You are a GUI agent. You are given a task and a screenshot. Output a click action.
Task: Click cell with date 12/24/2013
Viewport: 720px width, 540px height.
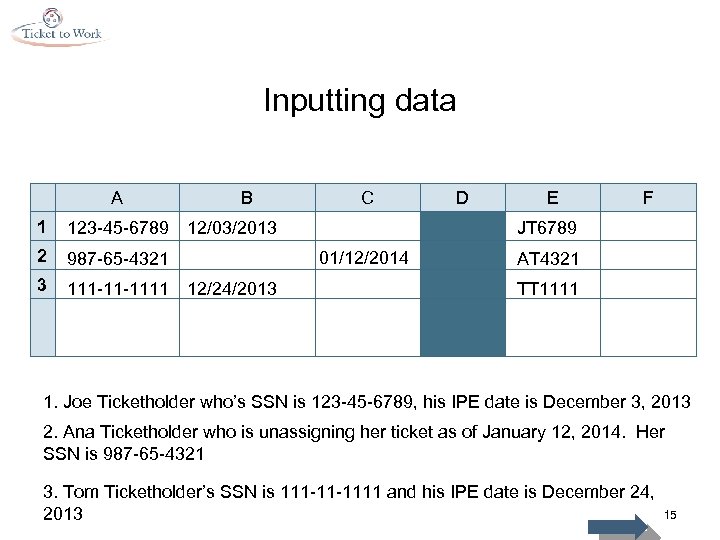(235, 289)
